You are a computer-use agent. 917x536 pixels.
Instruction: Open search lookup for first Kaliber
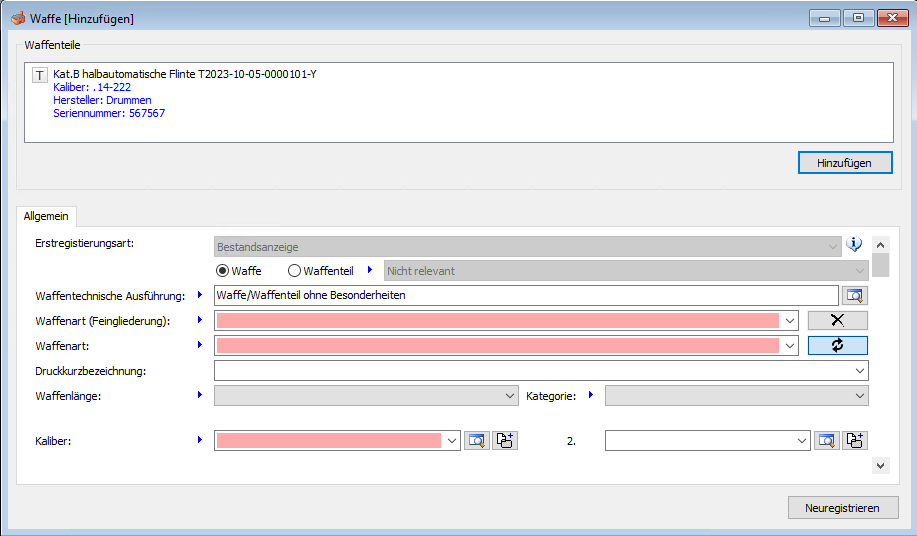(477, 440)
